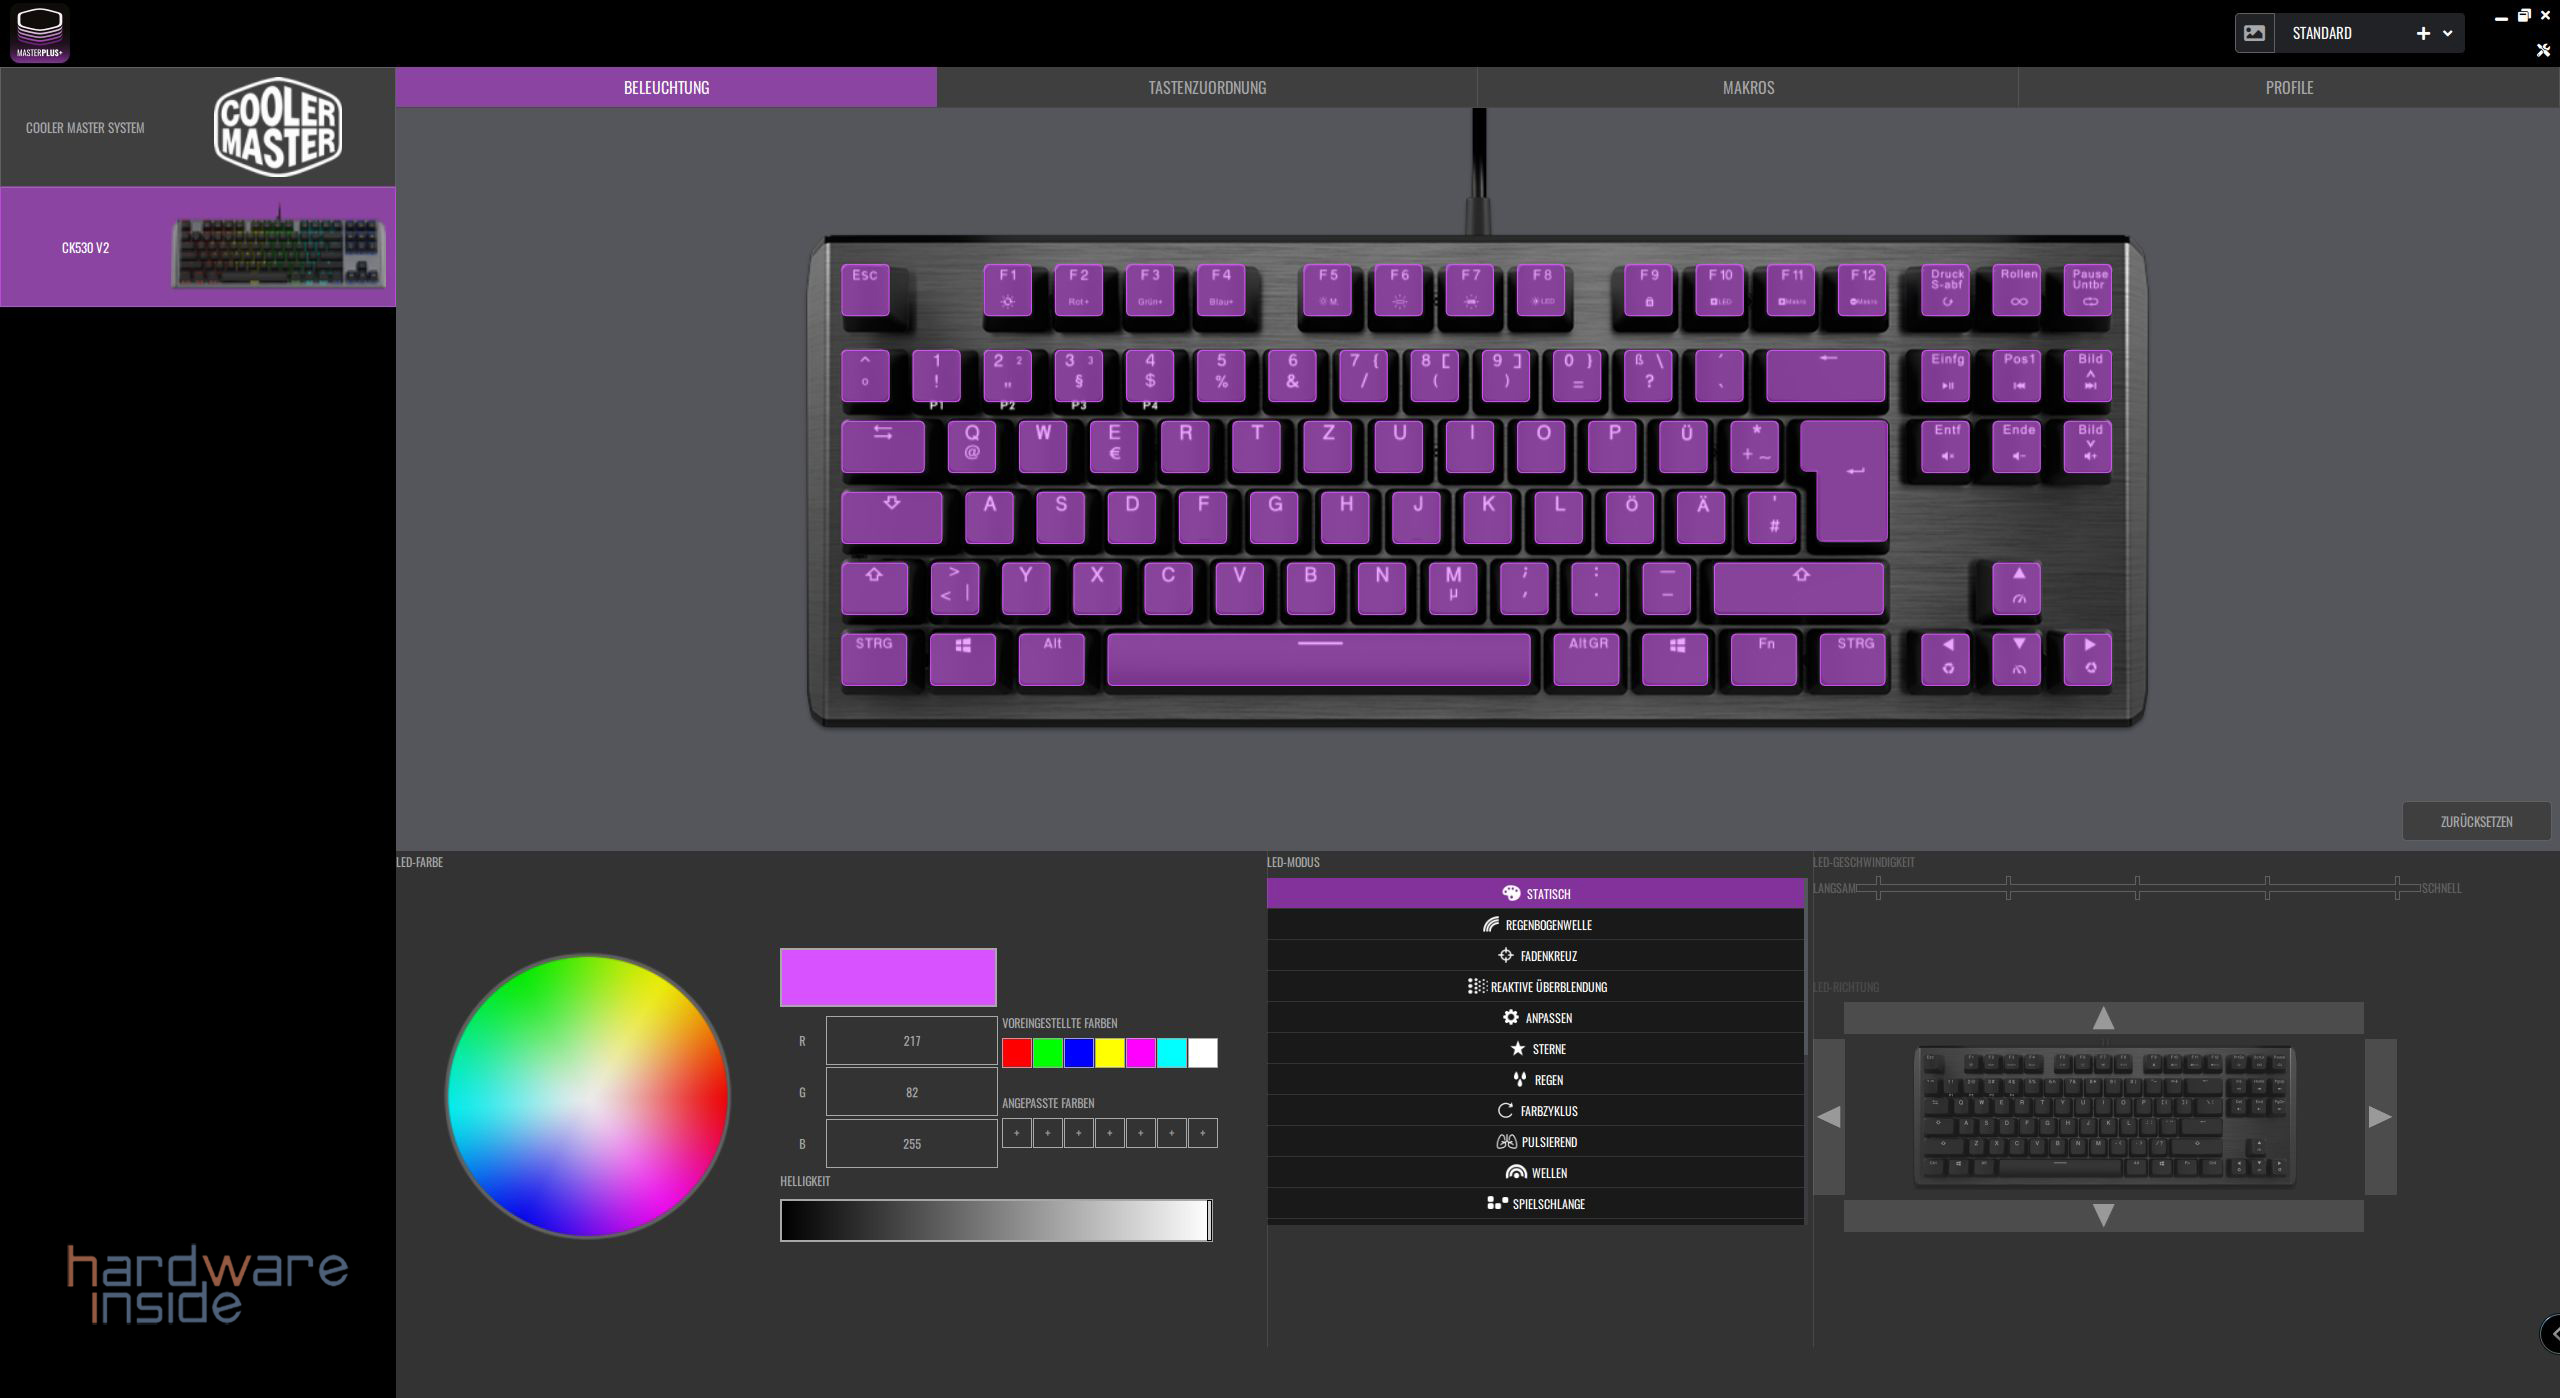2560x1398 pixels.
Task: Pick the cyan preset color swatch
Action: tap(1171, 1053)
